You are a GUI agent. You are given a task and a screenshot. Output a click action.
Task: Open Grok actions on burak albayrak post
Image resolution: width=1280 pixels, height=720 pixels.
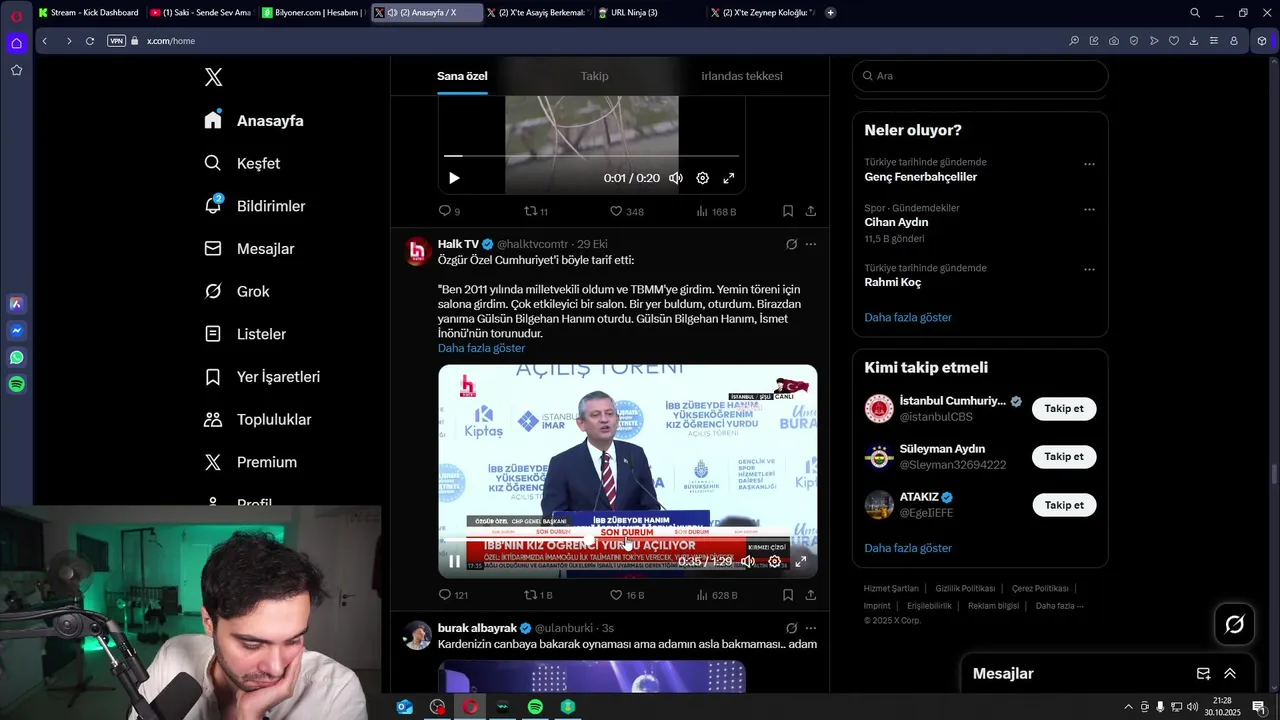(791, 628)
